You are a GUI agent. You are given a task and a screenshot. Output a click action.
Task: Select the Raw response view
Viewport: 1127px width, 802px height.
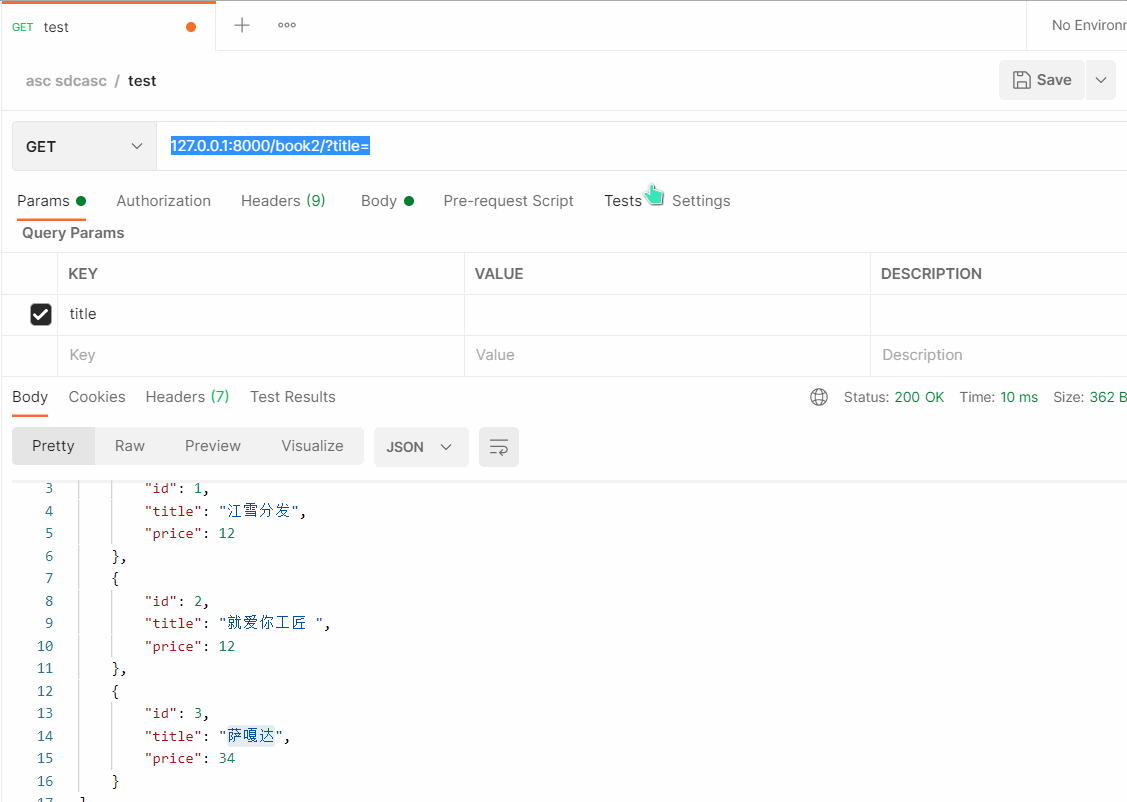(x=129, y=446)
